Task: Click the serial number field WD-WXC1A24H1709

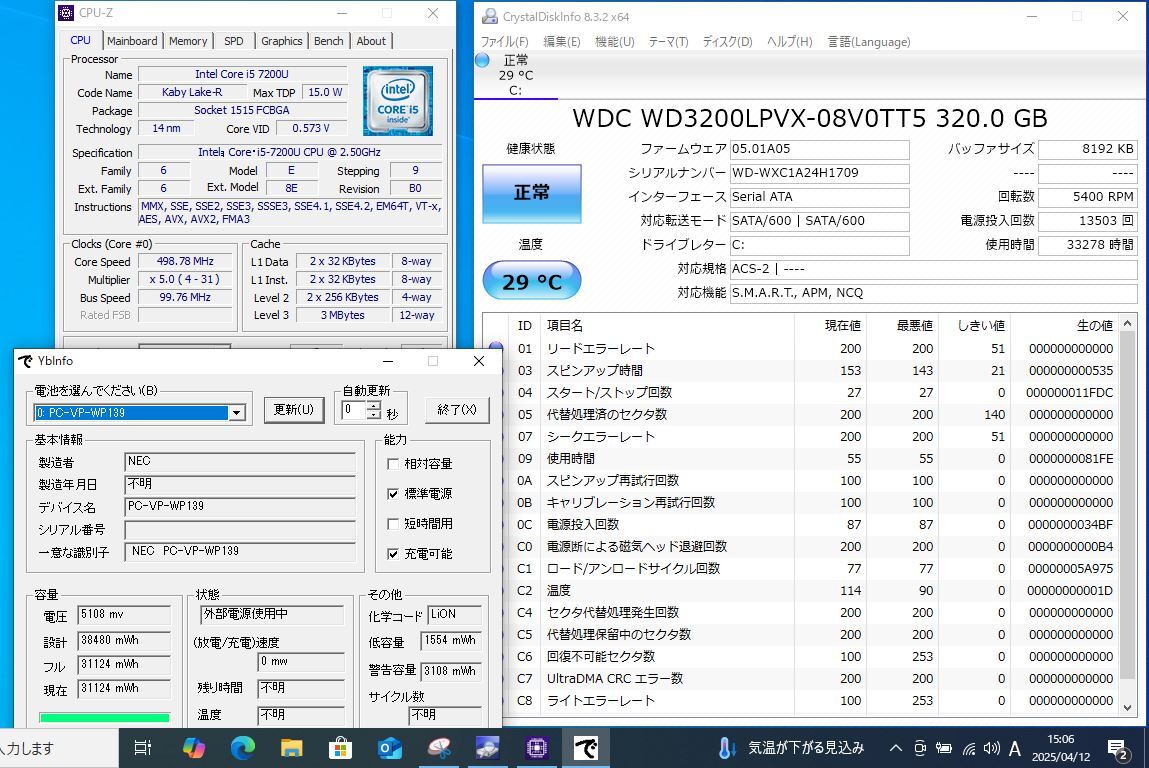Action: [820, 173]
